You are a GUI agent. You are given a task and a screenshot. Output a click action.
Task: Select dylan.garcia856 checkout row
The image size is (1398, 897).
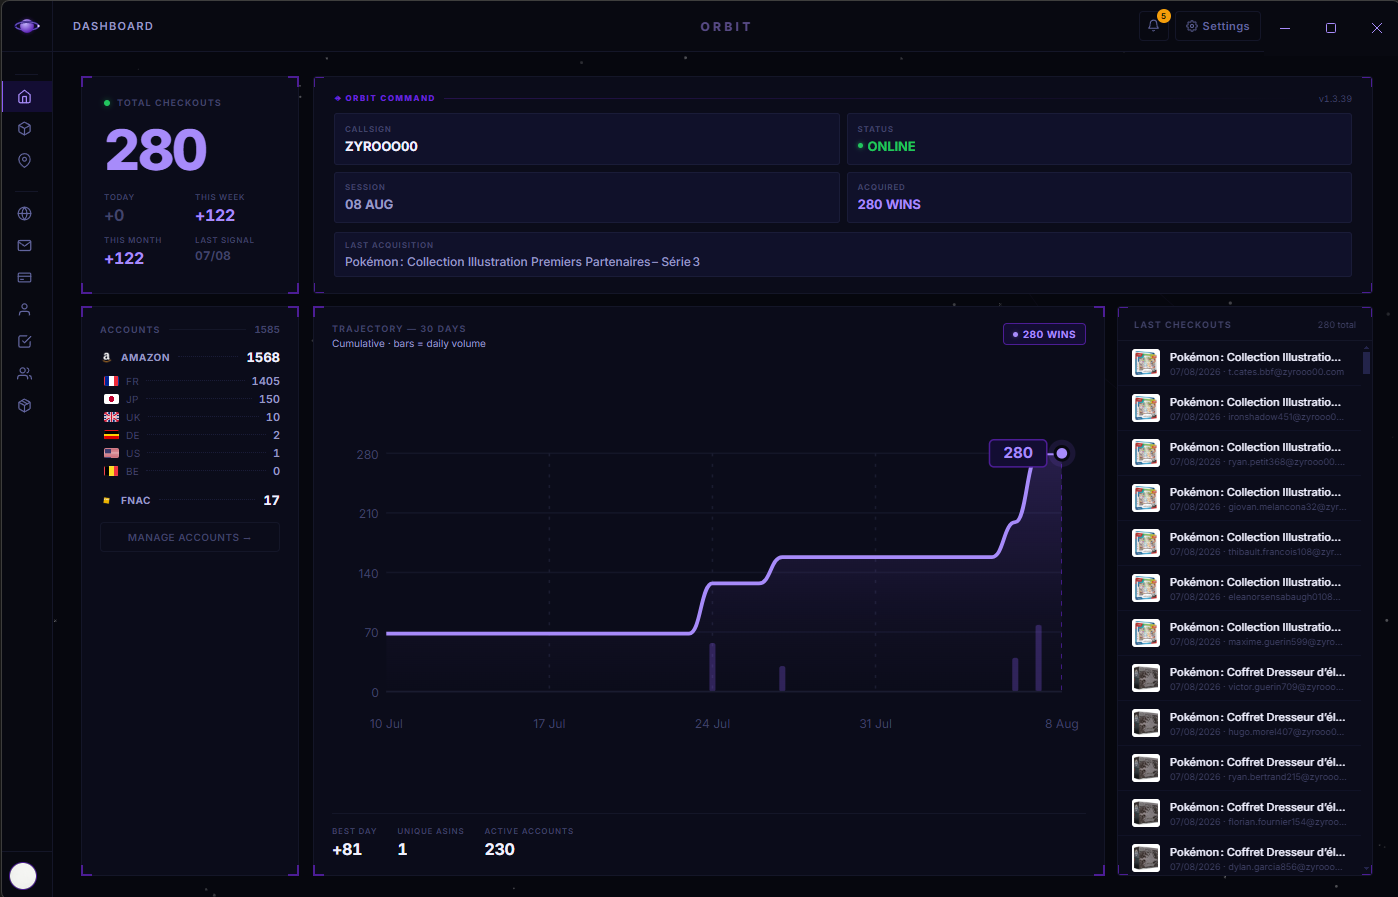(1240, 858)
